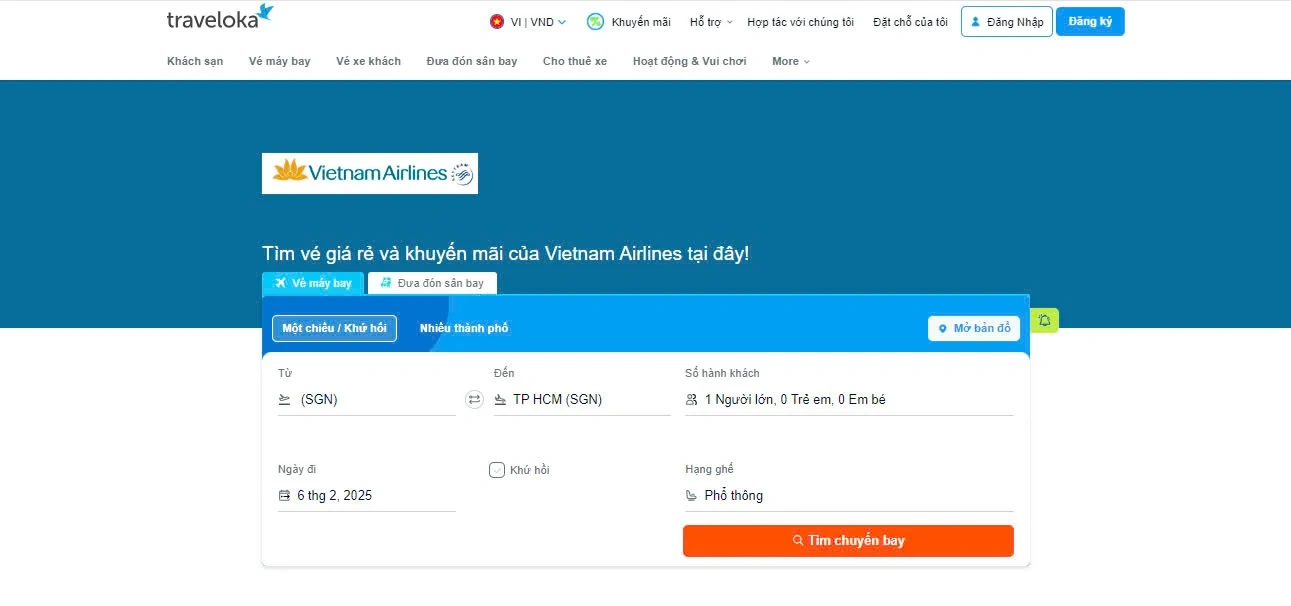Click the passengers icon in Số hành khách
This screenshot has height=606, width=1291.
tap(691, 400)
